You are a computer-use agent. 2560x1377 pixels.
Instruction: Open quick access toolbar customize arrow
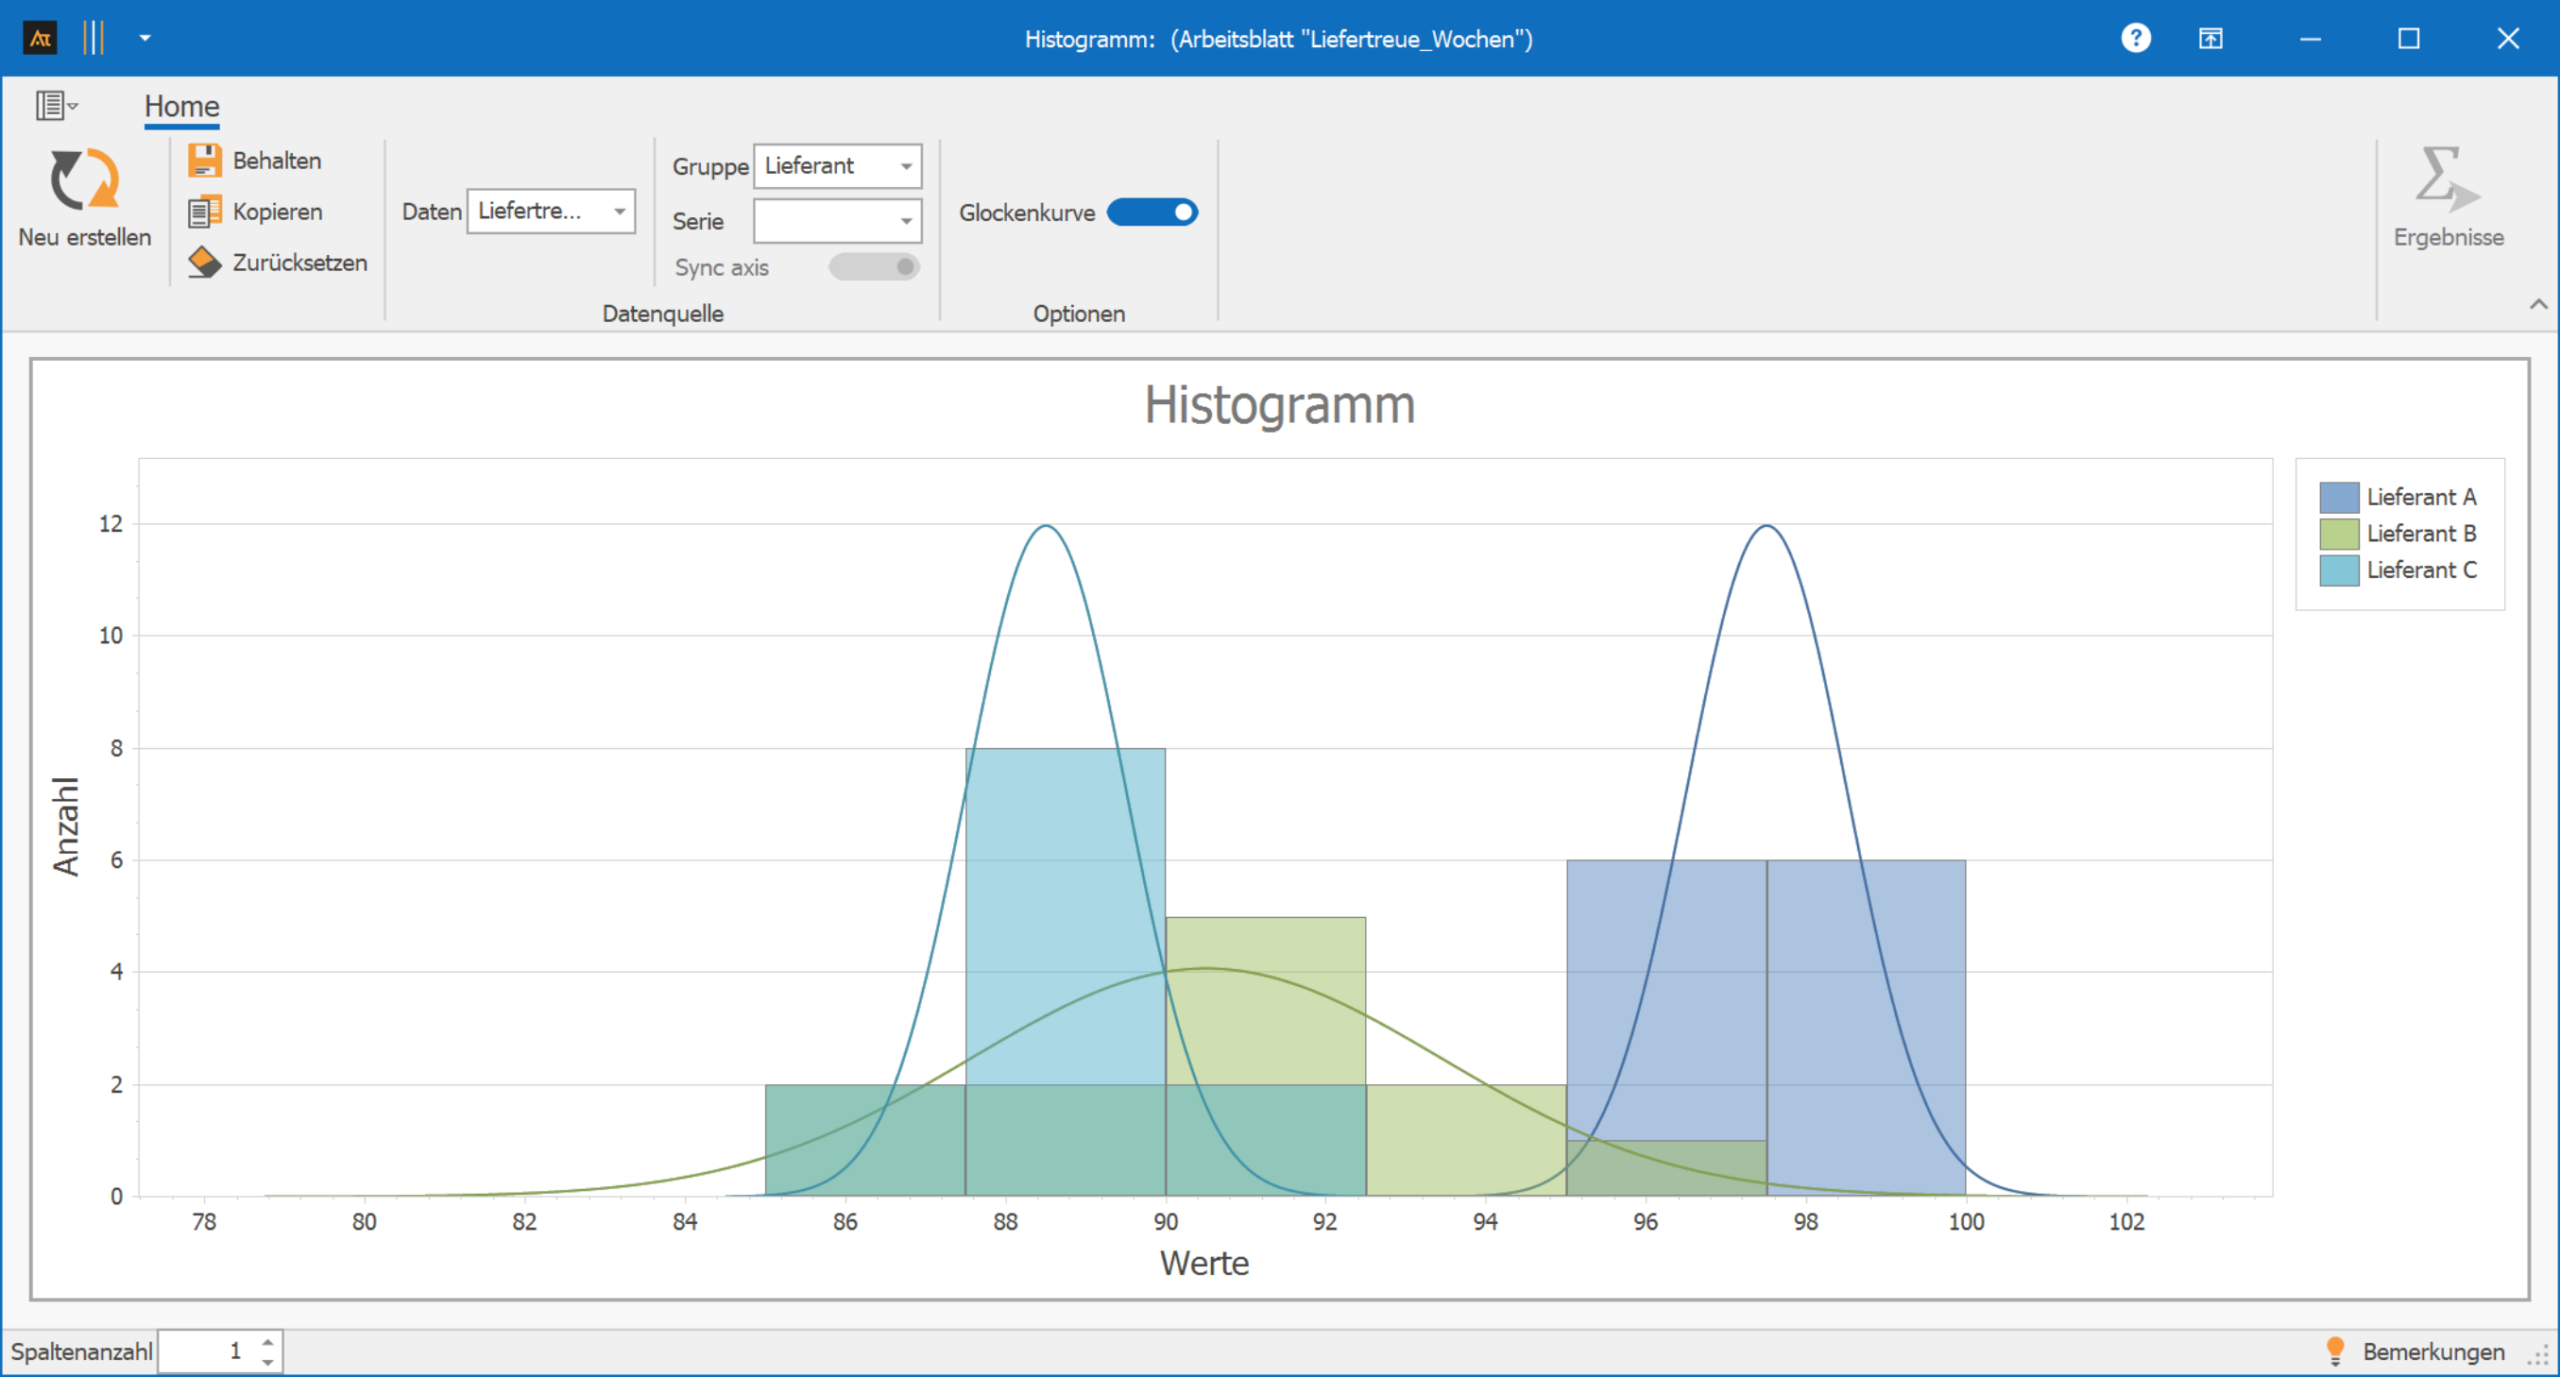pyautogui.click(x=145, y=38)
